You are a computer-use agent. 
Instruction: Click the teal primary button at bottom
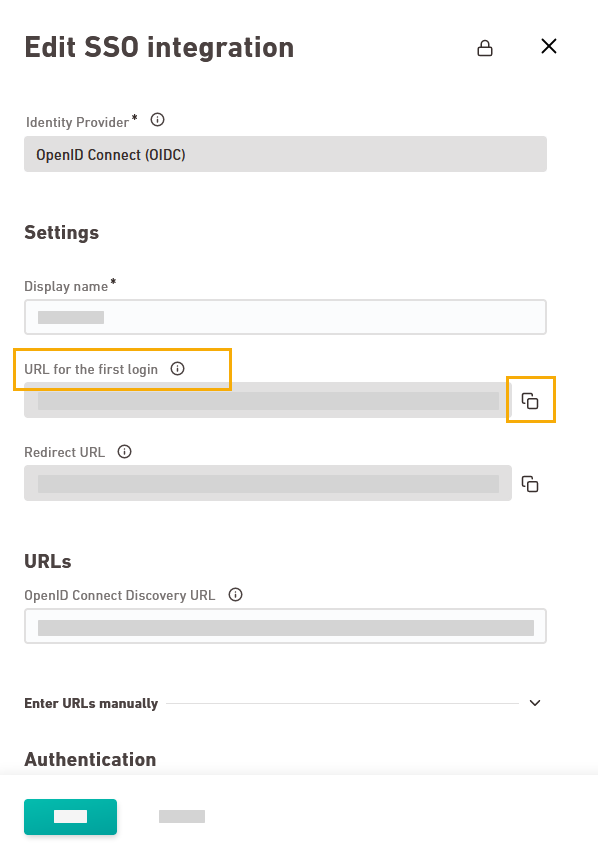click(x=70, y=816)
